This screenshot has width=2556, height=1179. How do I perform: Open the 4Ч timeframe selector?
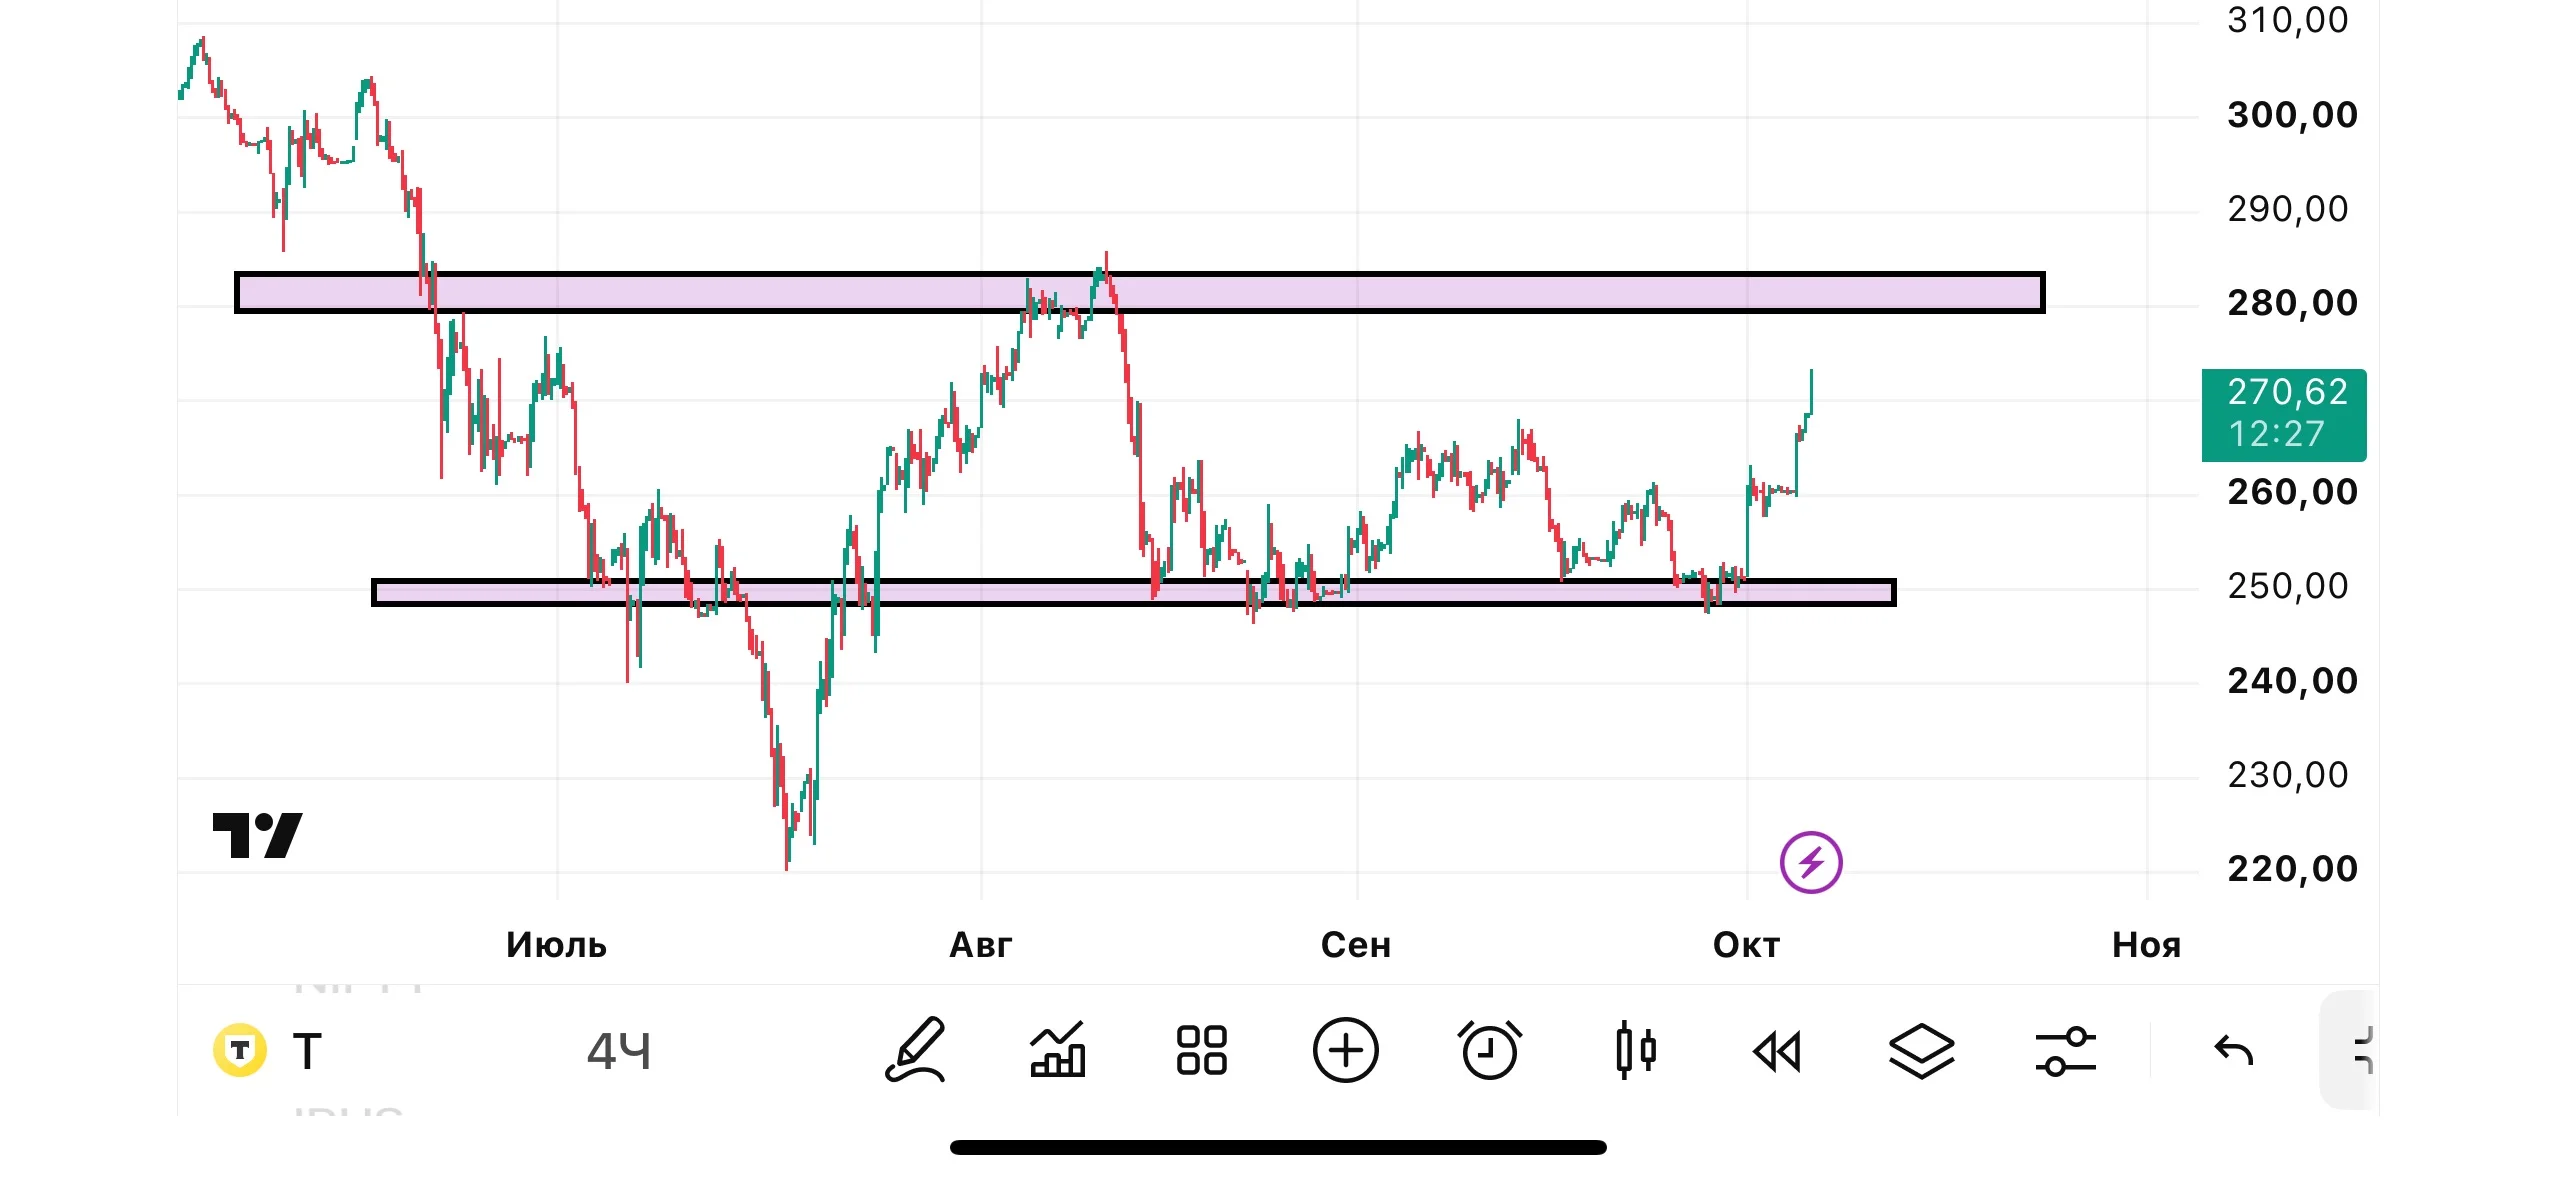619,1051
